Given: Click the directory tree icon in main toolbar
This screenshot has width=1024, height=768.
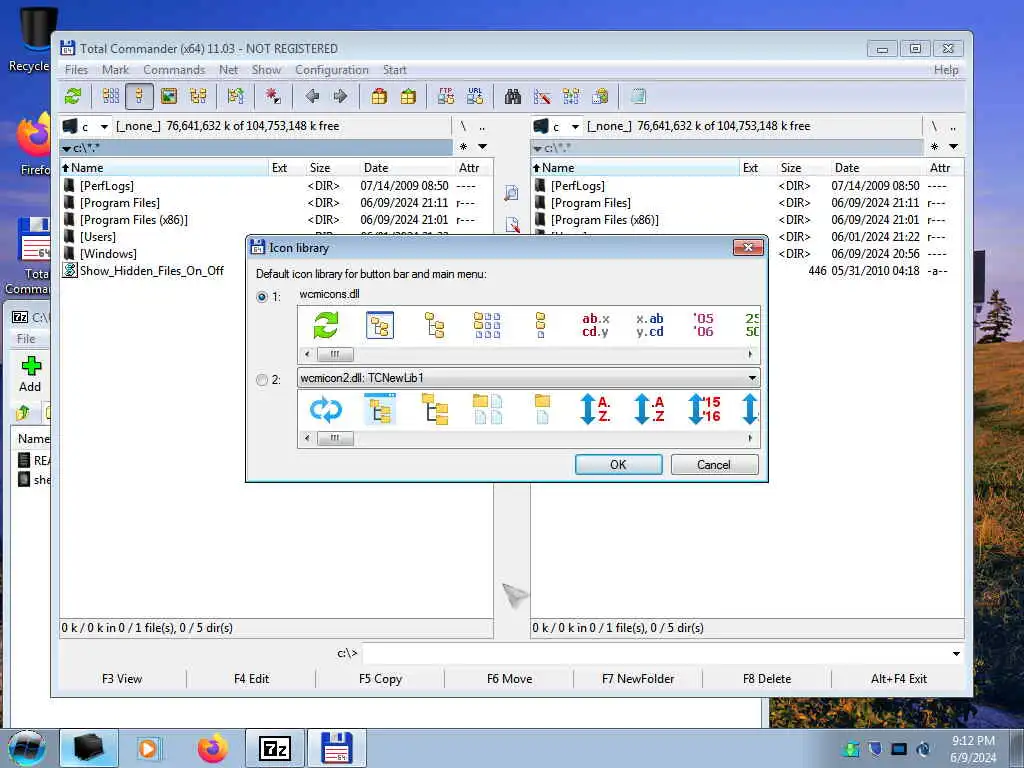Looking at the screenshot, I should [x=198, y=97].
